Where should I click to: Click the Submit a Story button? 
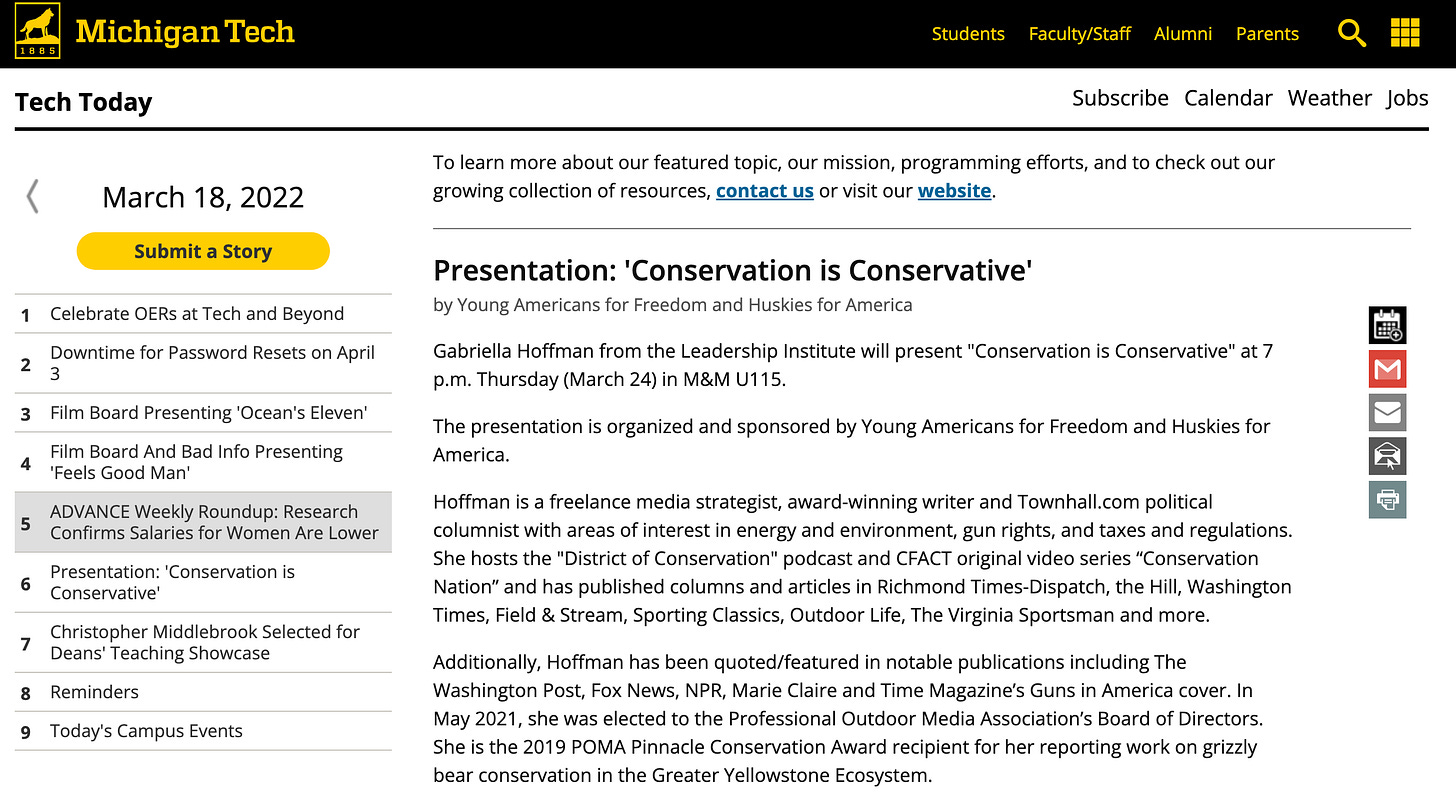pos(203,251)
